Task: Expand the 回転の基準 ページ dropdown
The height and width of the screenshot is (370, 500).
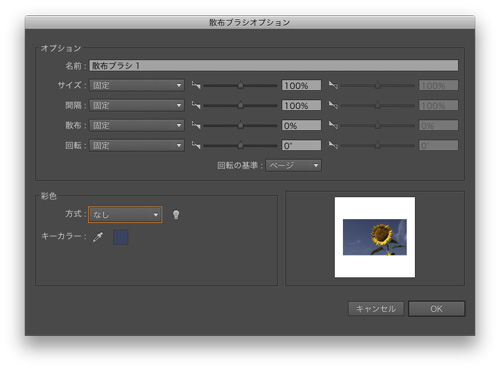Action: point(293,165)
